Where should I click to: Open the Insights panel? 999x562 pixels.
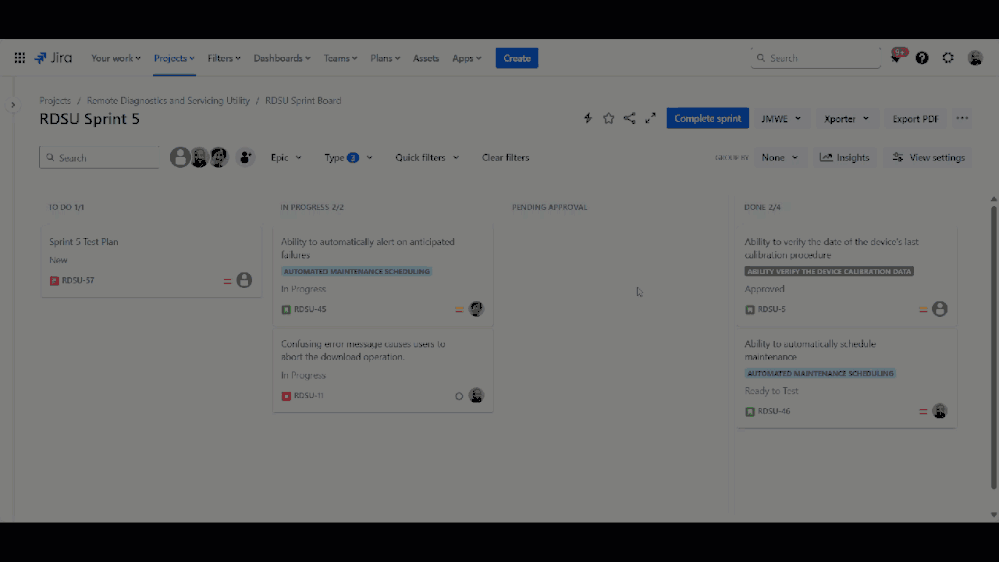click(x=844, y=157)
